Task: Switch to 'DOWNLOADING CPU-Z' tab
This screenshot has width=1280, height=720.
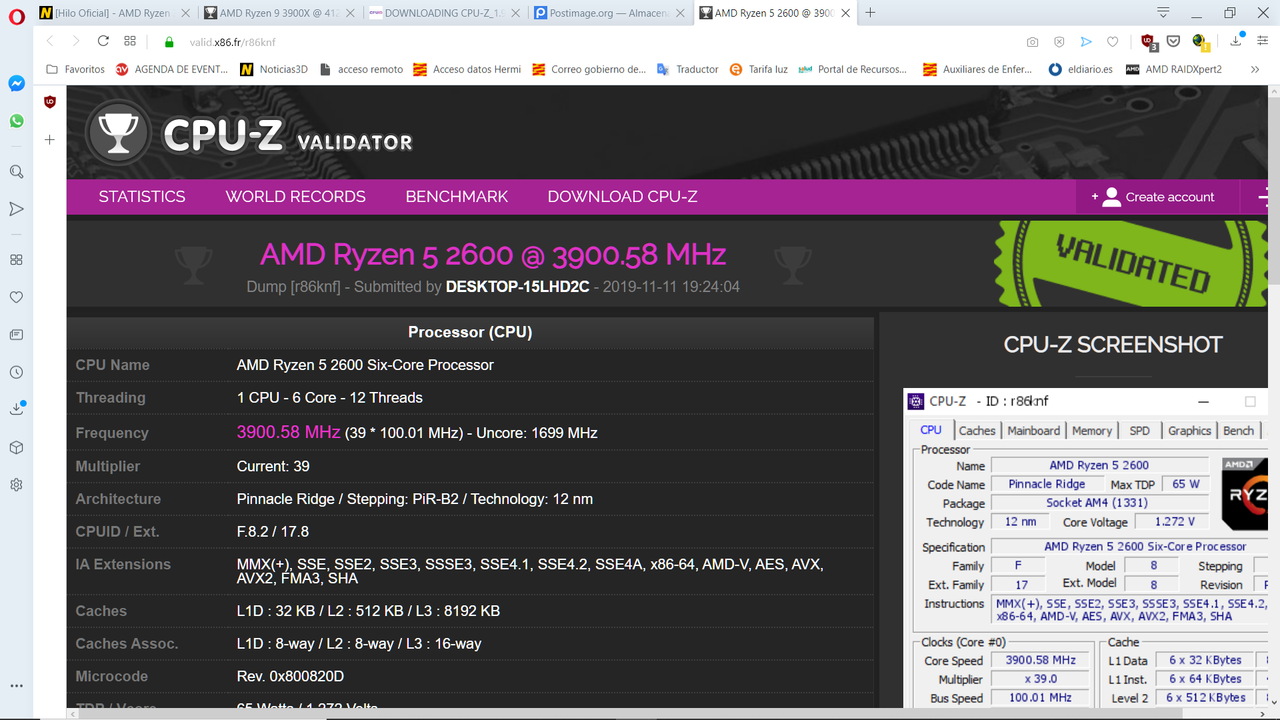Action: [x=443, y=13]
